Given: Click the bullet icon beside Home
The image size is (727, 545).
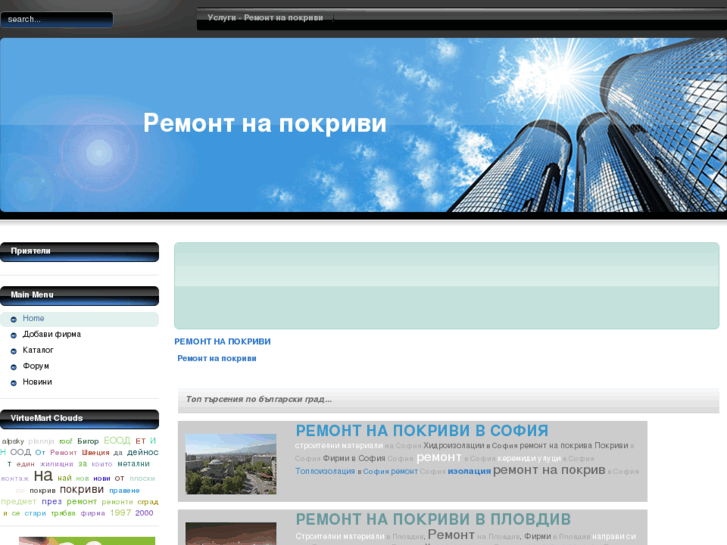Looking at the screenshot, I should click(x=13, y=319).
